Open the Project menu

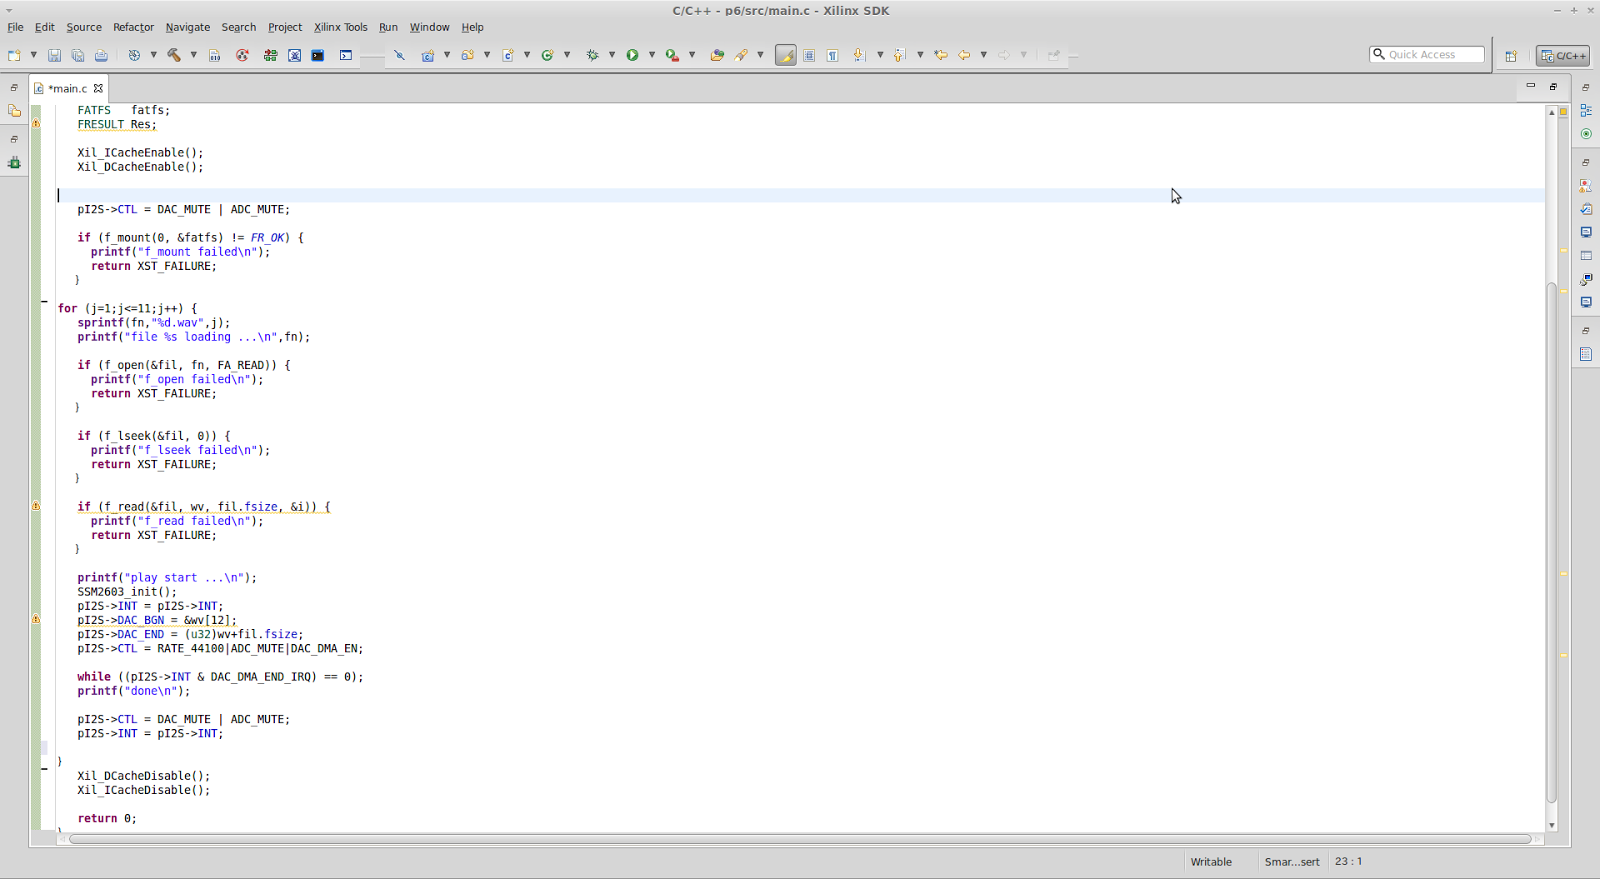click(x=285, y=27)
